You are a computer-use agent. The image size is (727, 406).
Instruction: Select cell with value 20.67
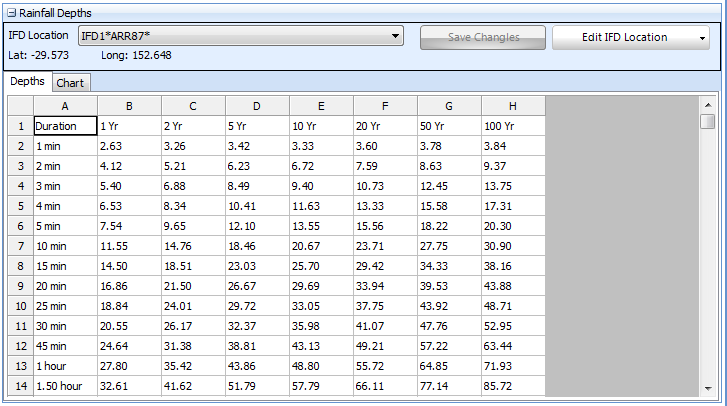pos(321,246)
